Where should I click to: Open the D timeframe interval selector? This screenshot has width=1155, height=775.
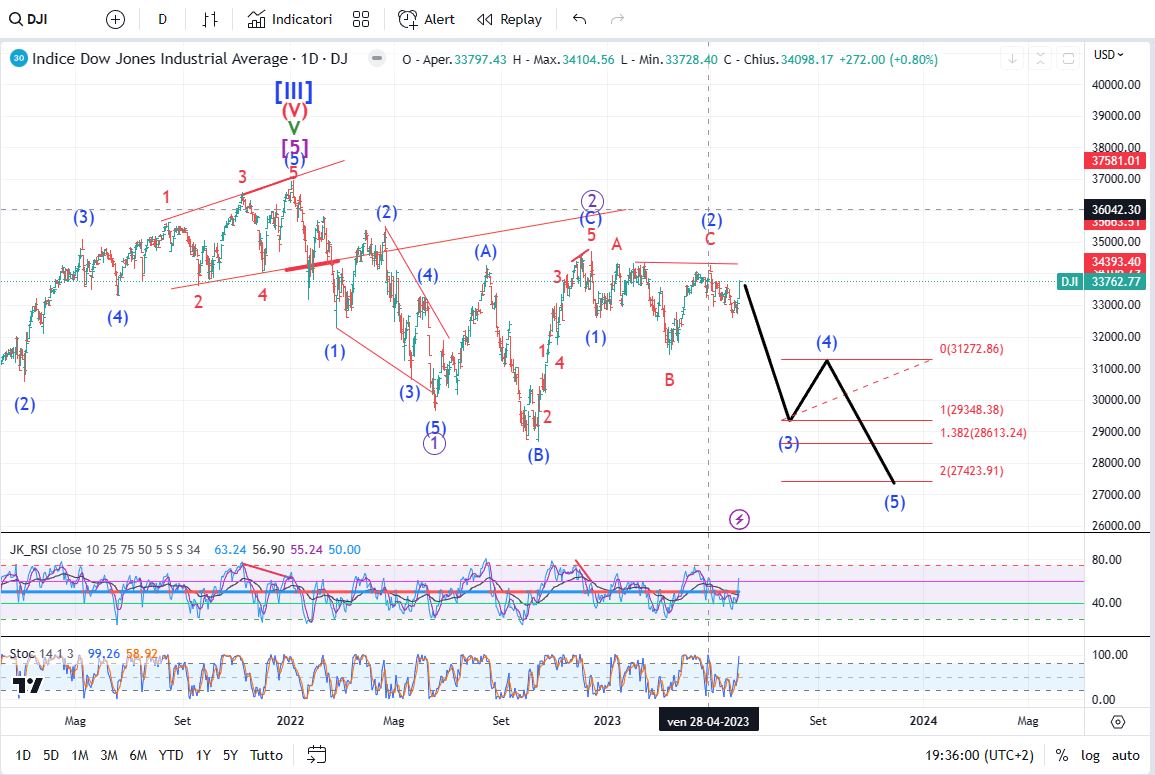tap(162, 19)
